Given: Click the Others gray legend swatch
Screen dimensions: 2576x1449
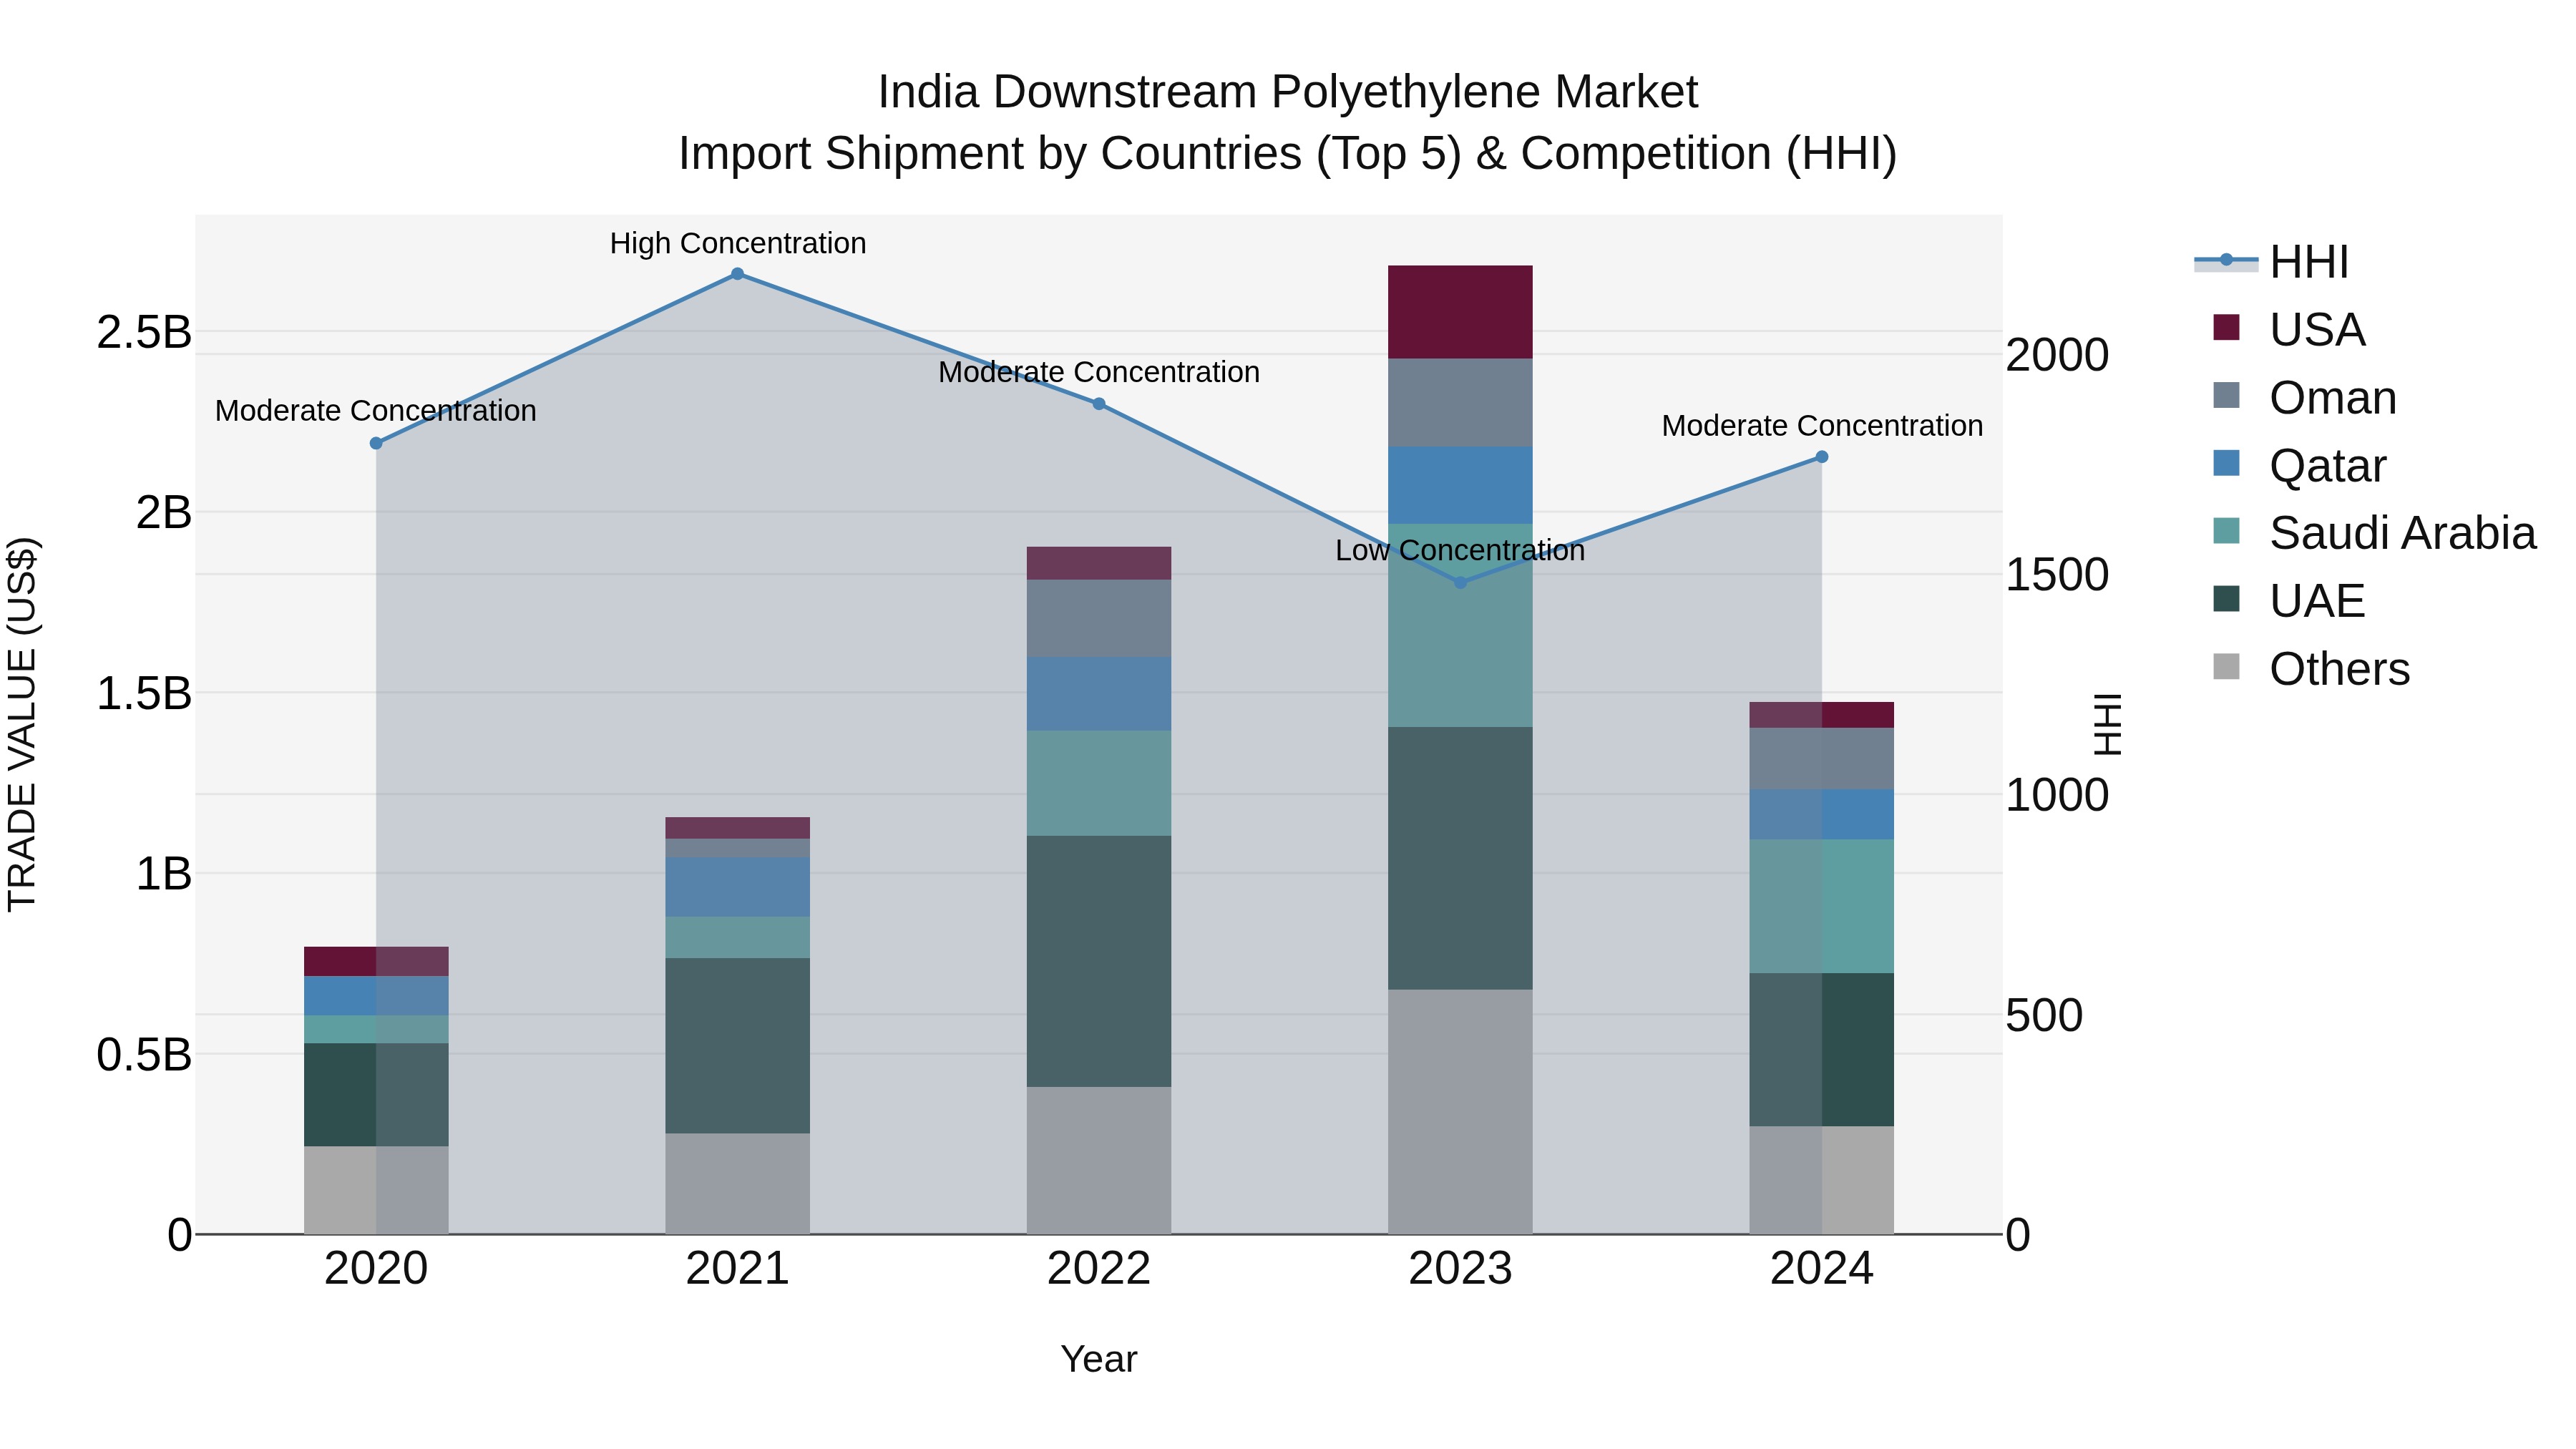Looking at the screenshot, I should point(2227,666).
